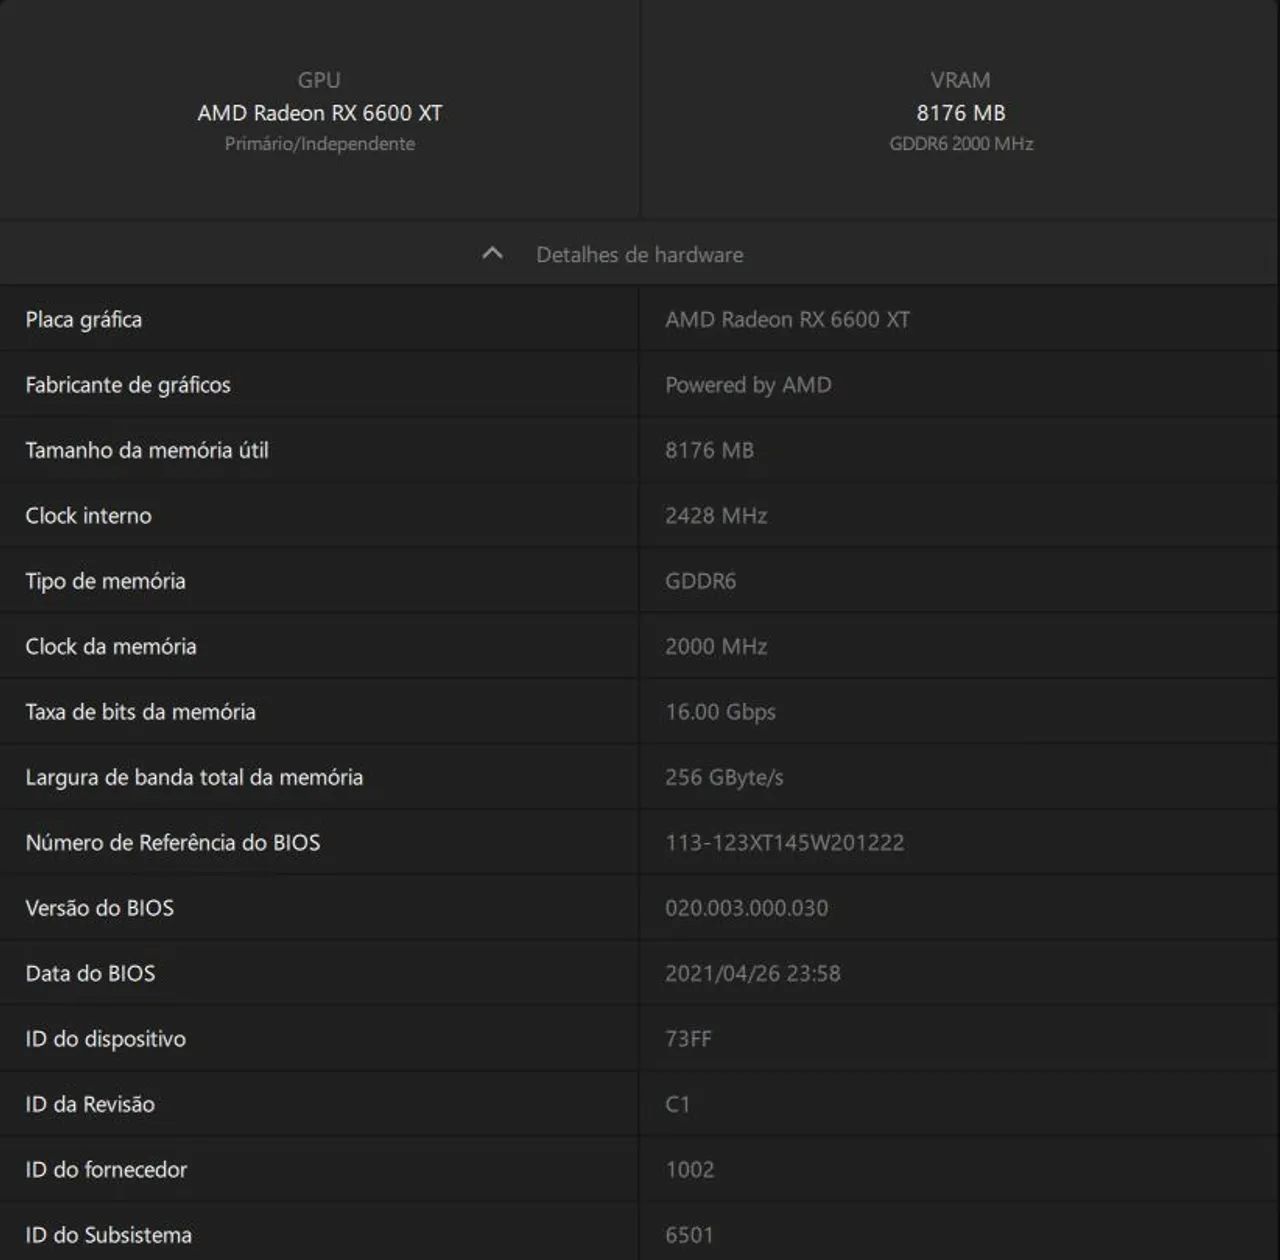Select the Placa gráfica row's value
1280x1260 pixels.
coord(788,320)
